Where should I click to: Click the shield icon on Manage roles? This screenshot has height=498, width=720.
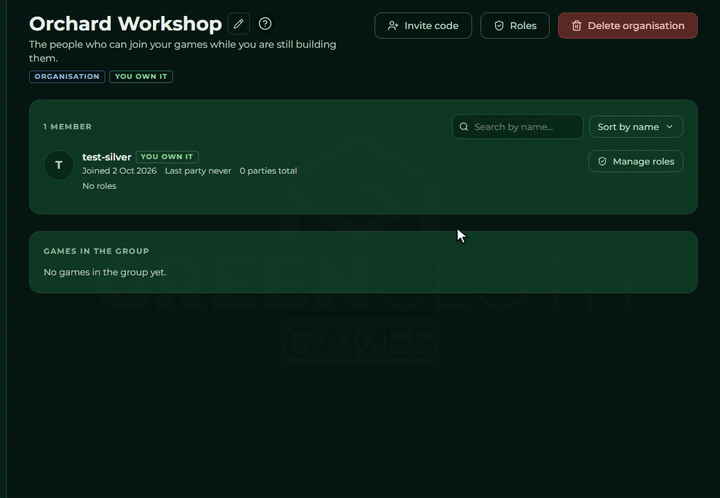pos(602,162)
